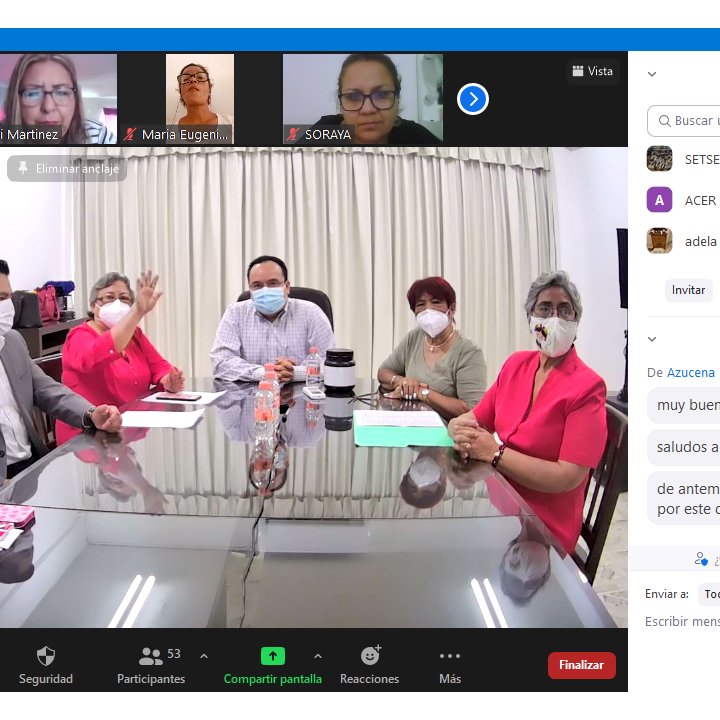
Task: Collapse the chat panel chevron
Action: click(x=652, y=339)
